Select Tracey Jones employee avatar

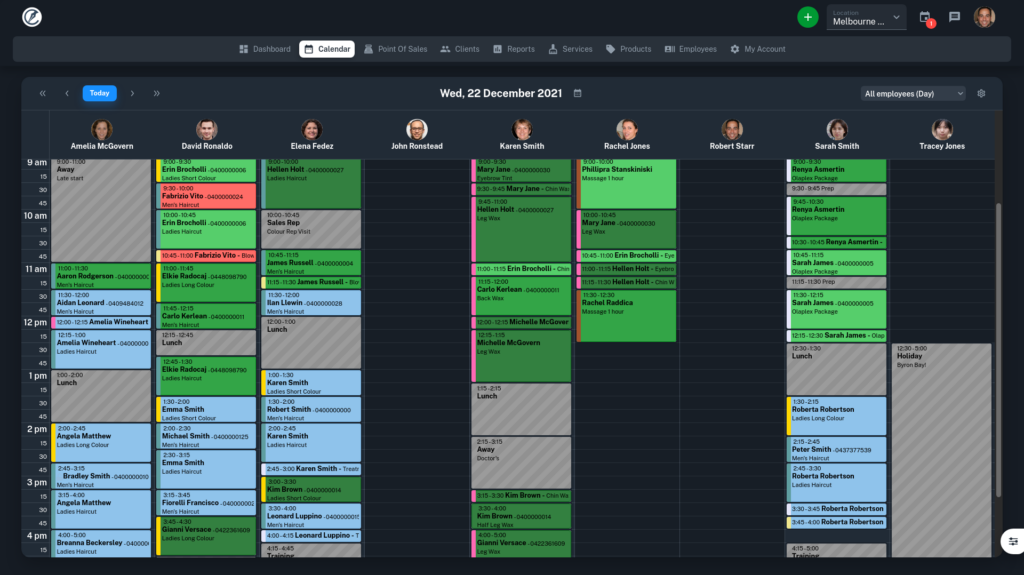click(x=942, y=130)
